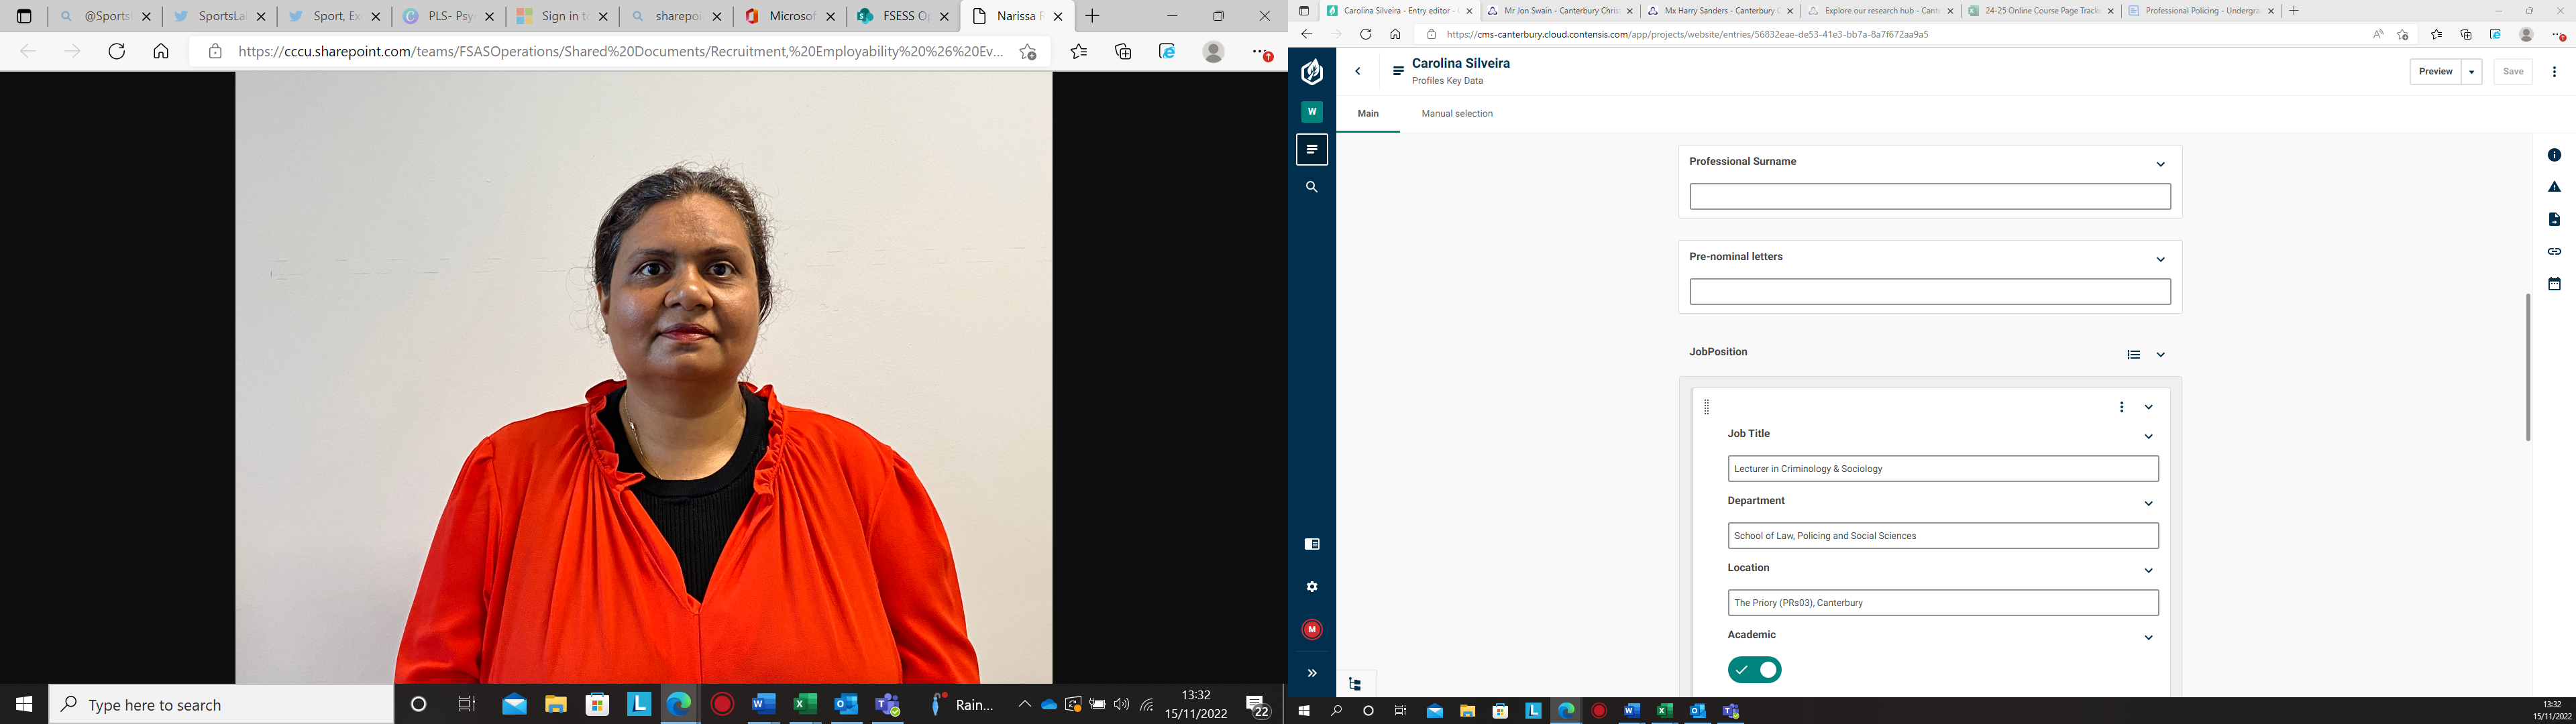Click the Save button
Screen dimensions: 2576x724
coord(2512,72)
